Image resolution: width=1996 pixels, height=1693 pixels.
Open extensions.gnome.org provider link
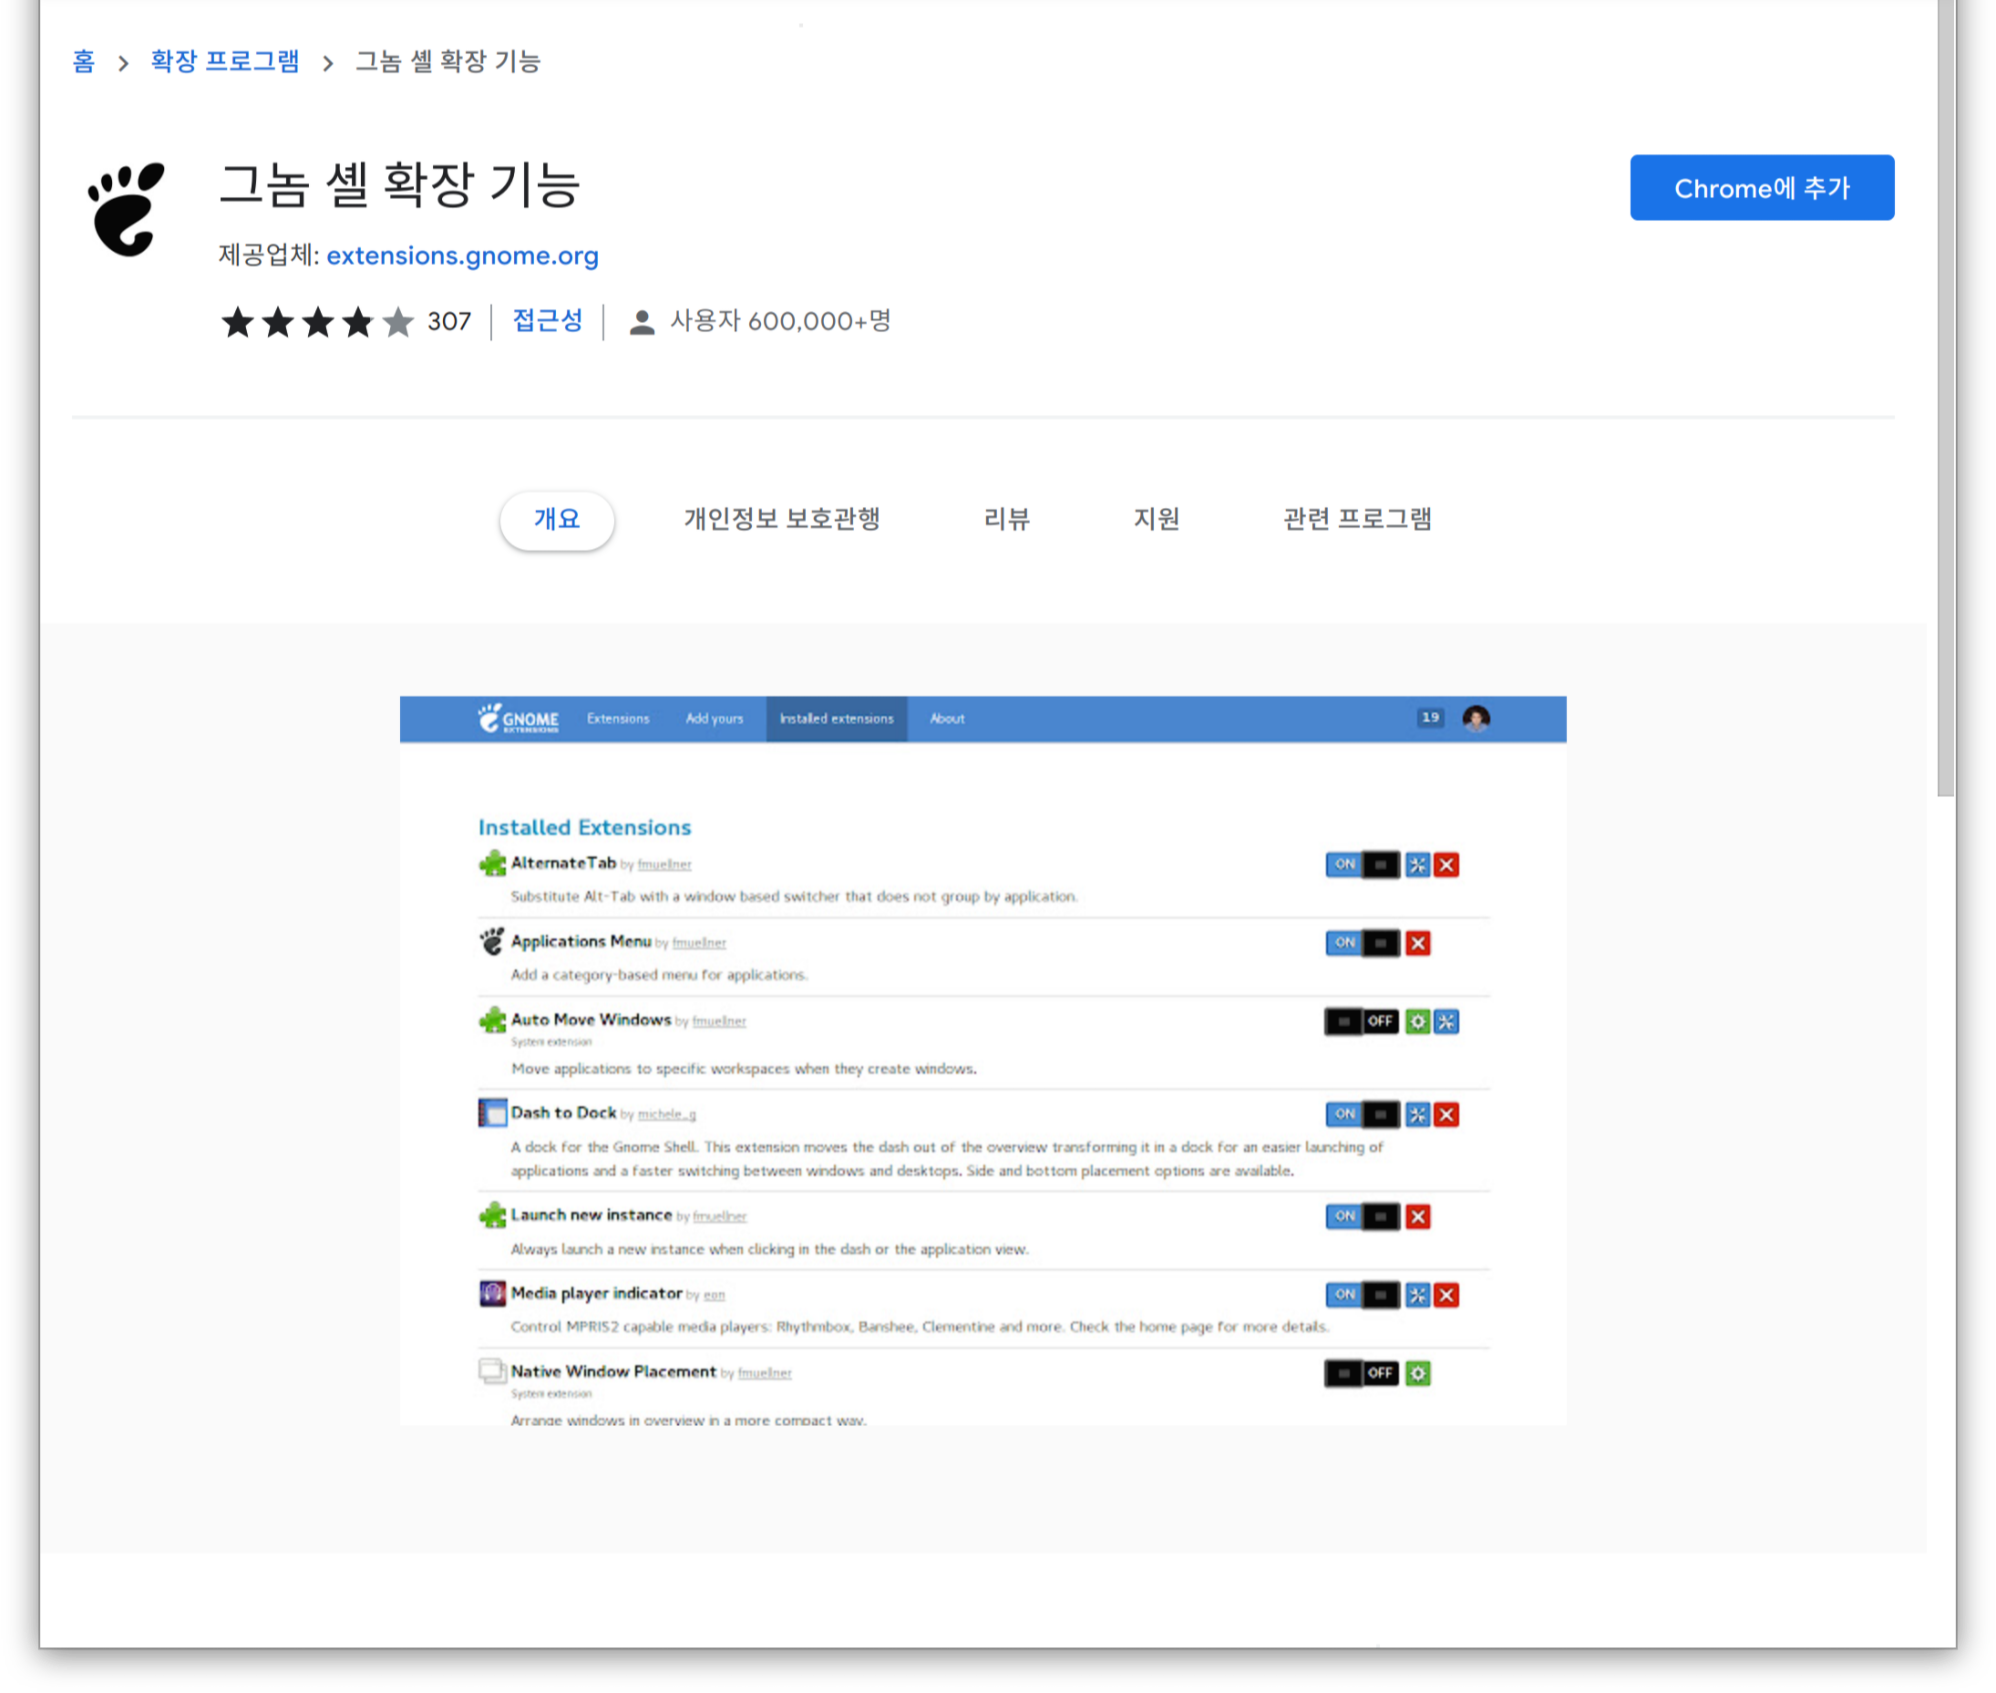point(462,256)
